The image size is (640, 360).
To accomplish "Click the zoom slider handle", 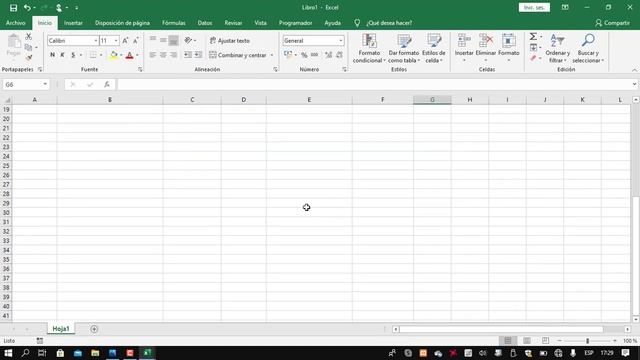I will 587,341.
